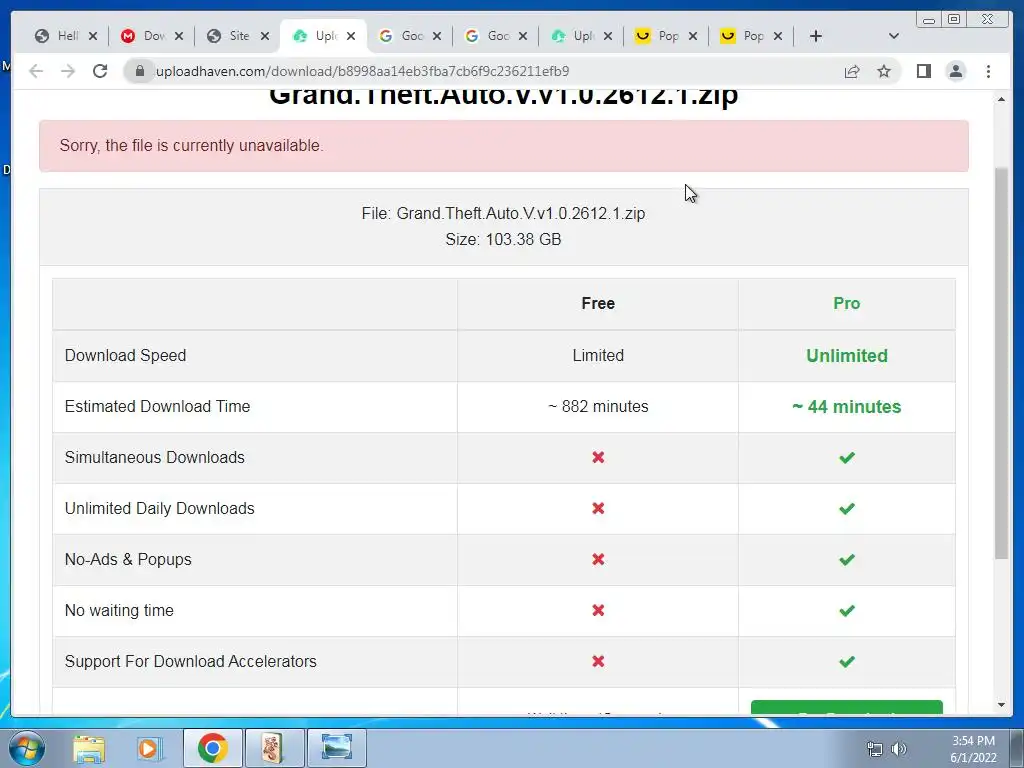1024x768 pixels.
Task: Open the Chrome three-dot menu
Action: (988, 71)
